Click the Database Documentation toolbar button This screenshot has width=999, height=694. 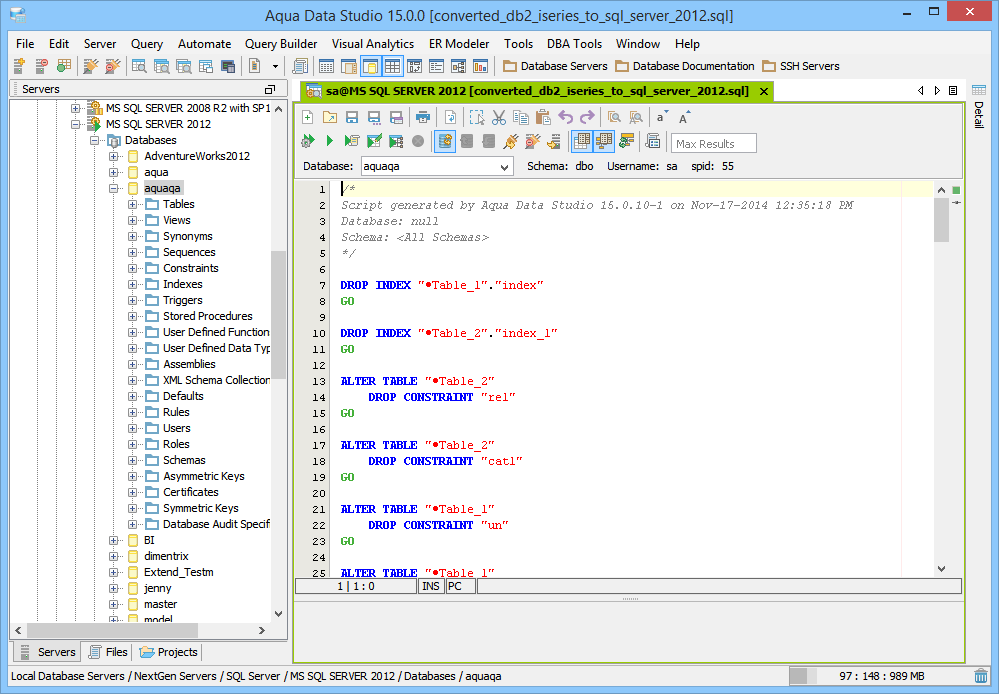point(685,66)
